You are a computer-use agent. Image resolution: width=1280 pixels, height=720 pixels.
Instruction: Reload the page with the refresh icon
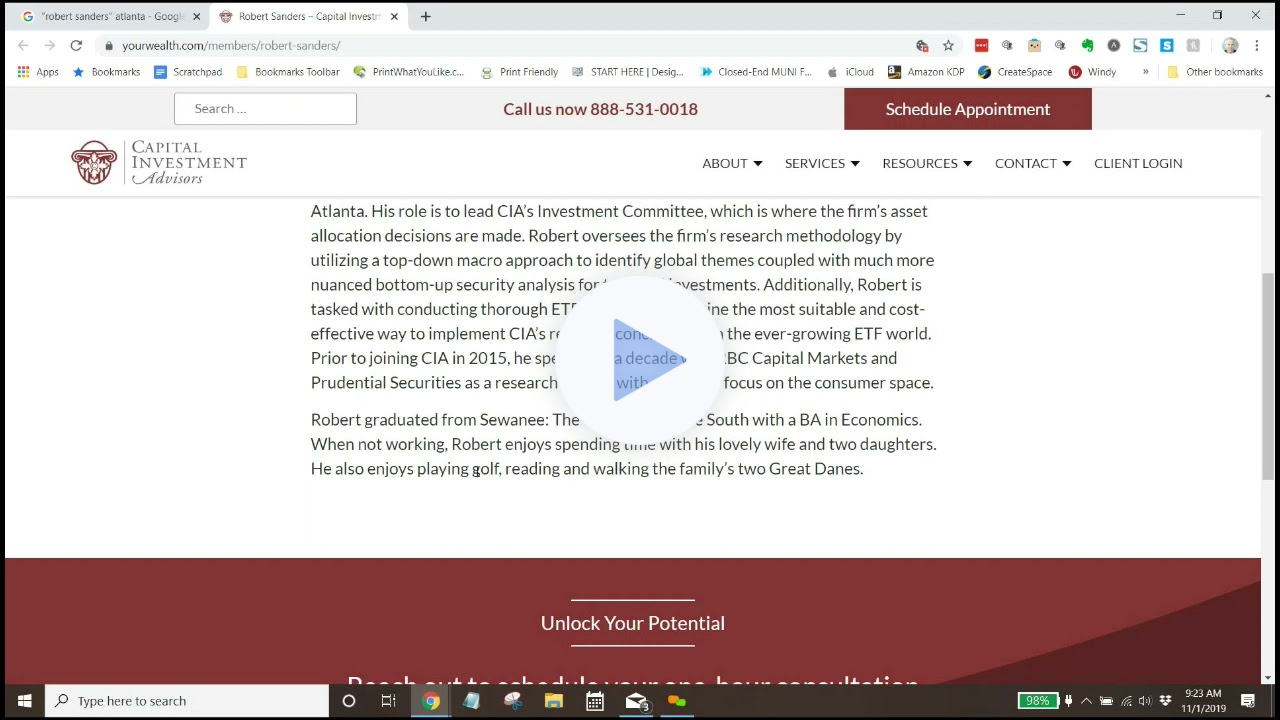76,45
